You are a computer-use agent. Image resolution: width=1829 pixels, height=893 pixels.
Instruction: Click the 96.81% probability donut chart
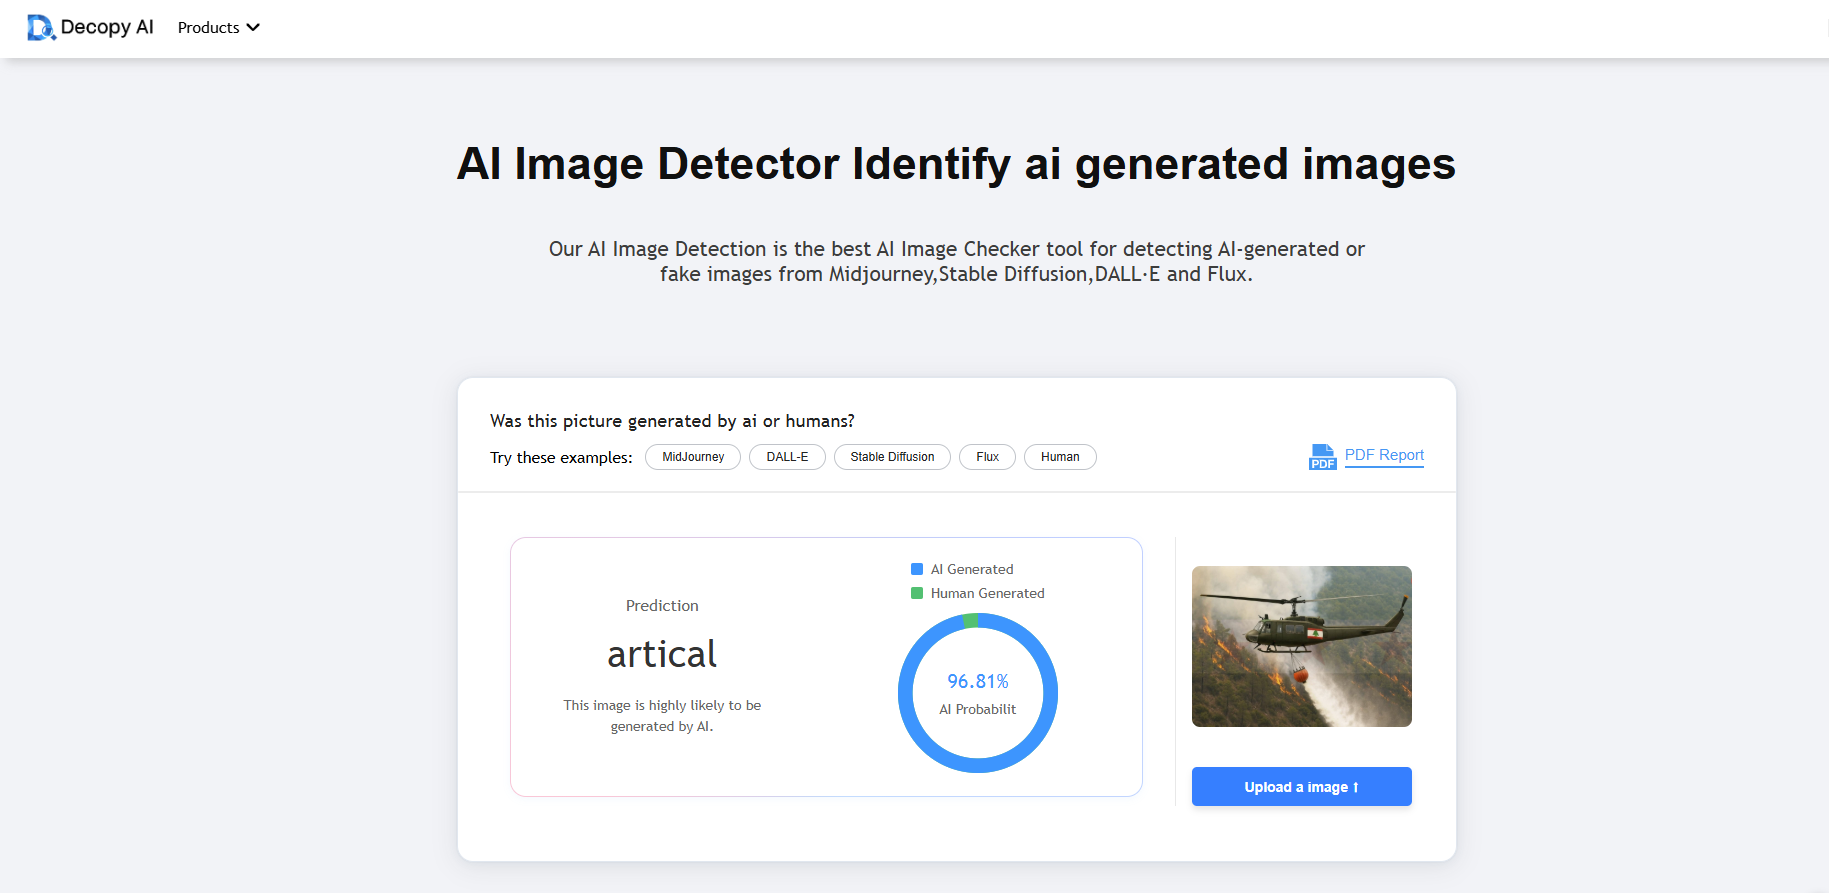[x=978, y=693]
